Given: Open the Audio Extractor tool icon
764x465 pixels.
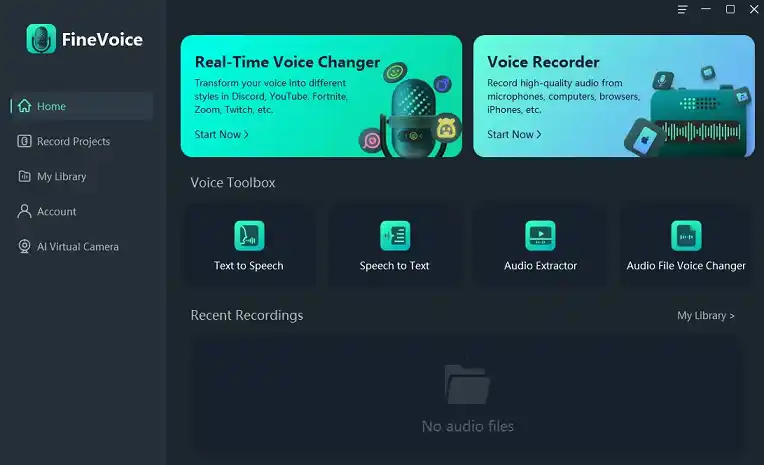Looking at the screenshot, I should point(540,235).
